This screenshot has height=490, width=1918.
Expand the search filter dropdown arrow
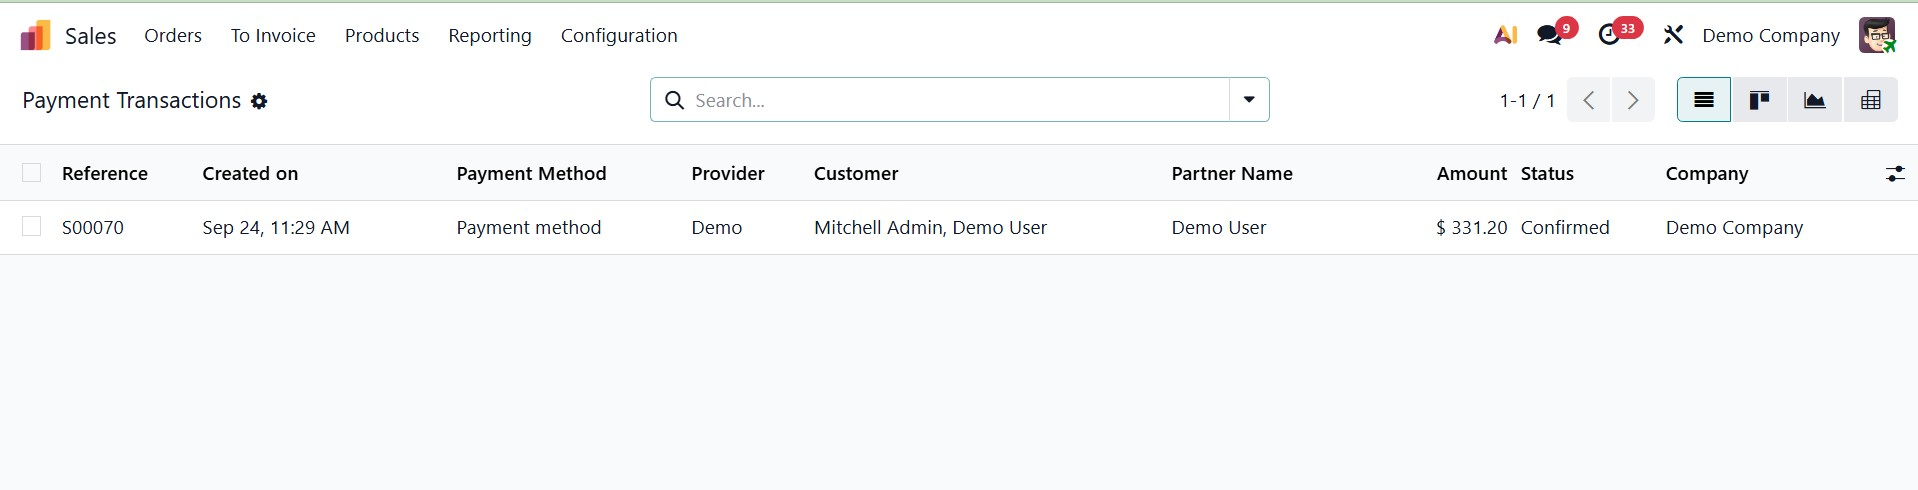(x=1249, y=100)
